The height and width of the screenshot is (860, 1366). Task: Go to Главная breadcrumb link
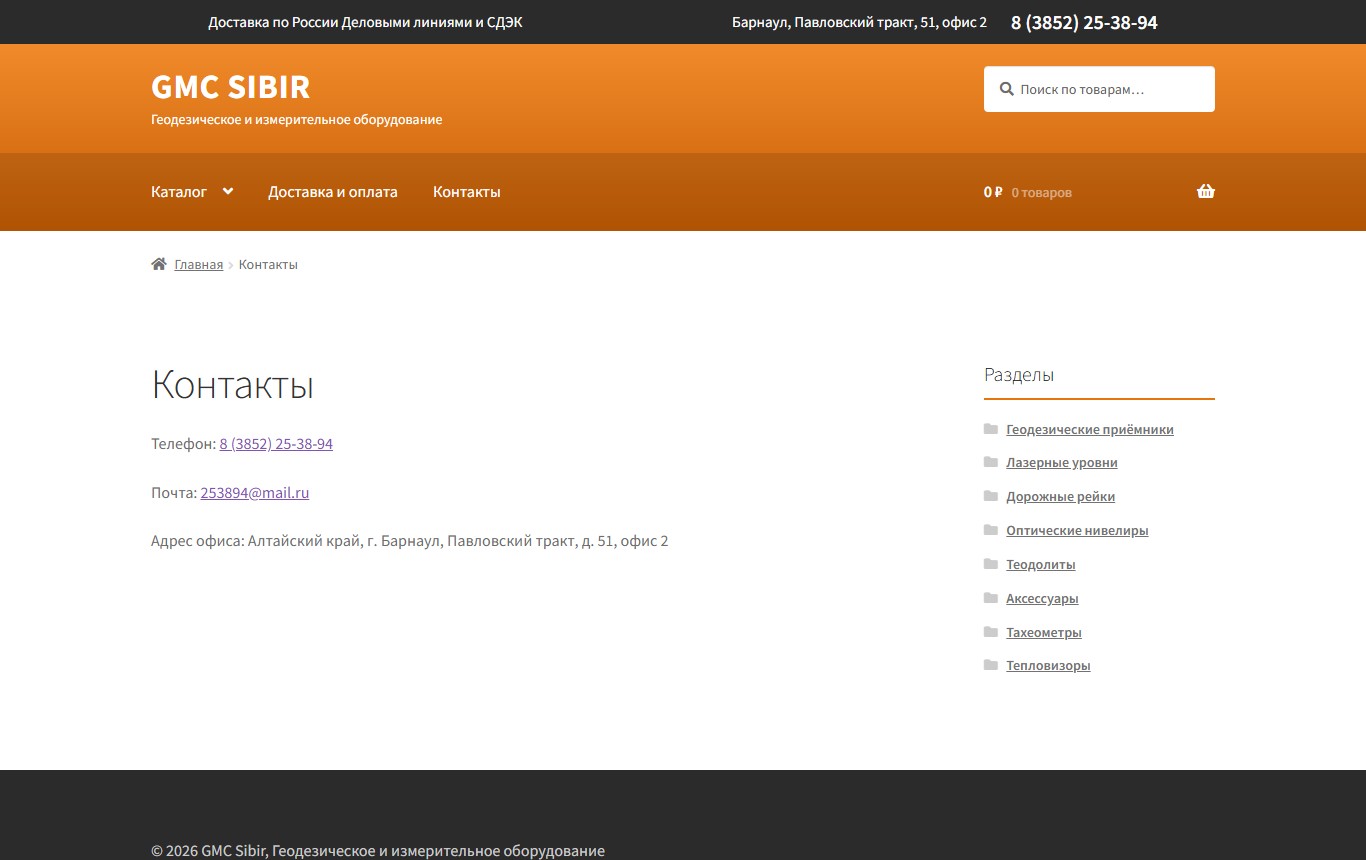coord(199,265)
